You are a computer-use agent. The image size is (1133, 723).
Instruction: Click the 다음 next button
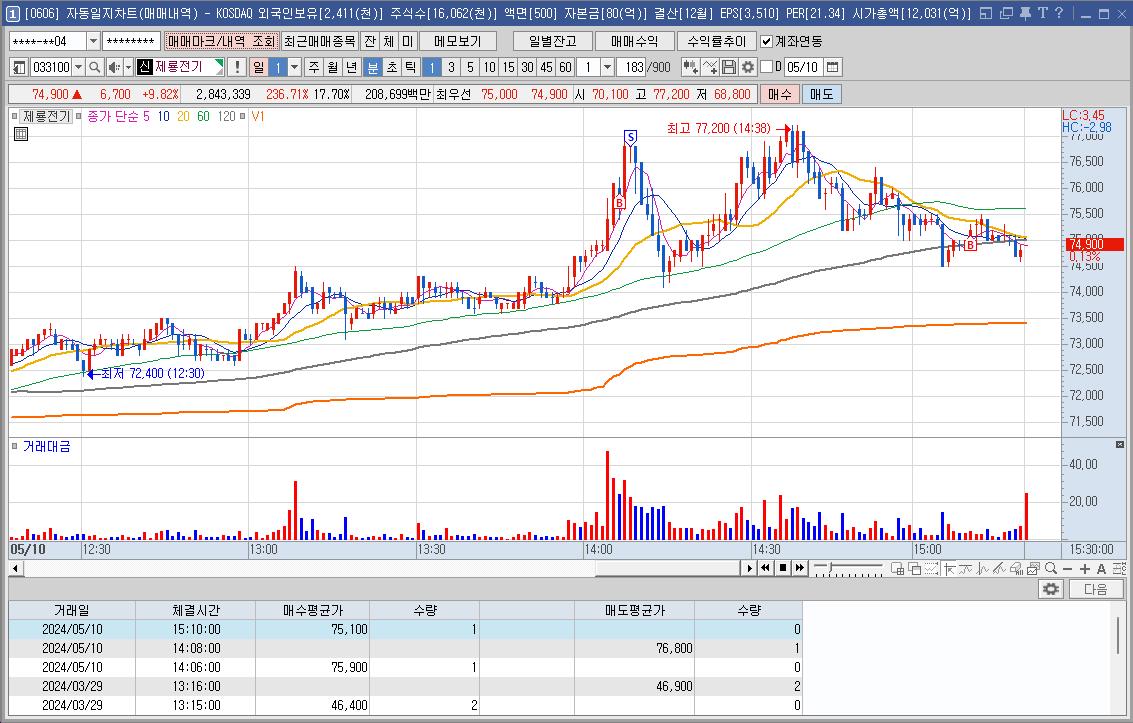(1095, 589)
